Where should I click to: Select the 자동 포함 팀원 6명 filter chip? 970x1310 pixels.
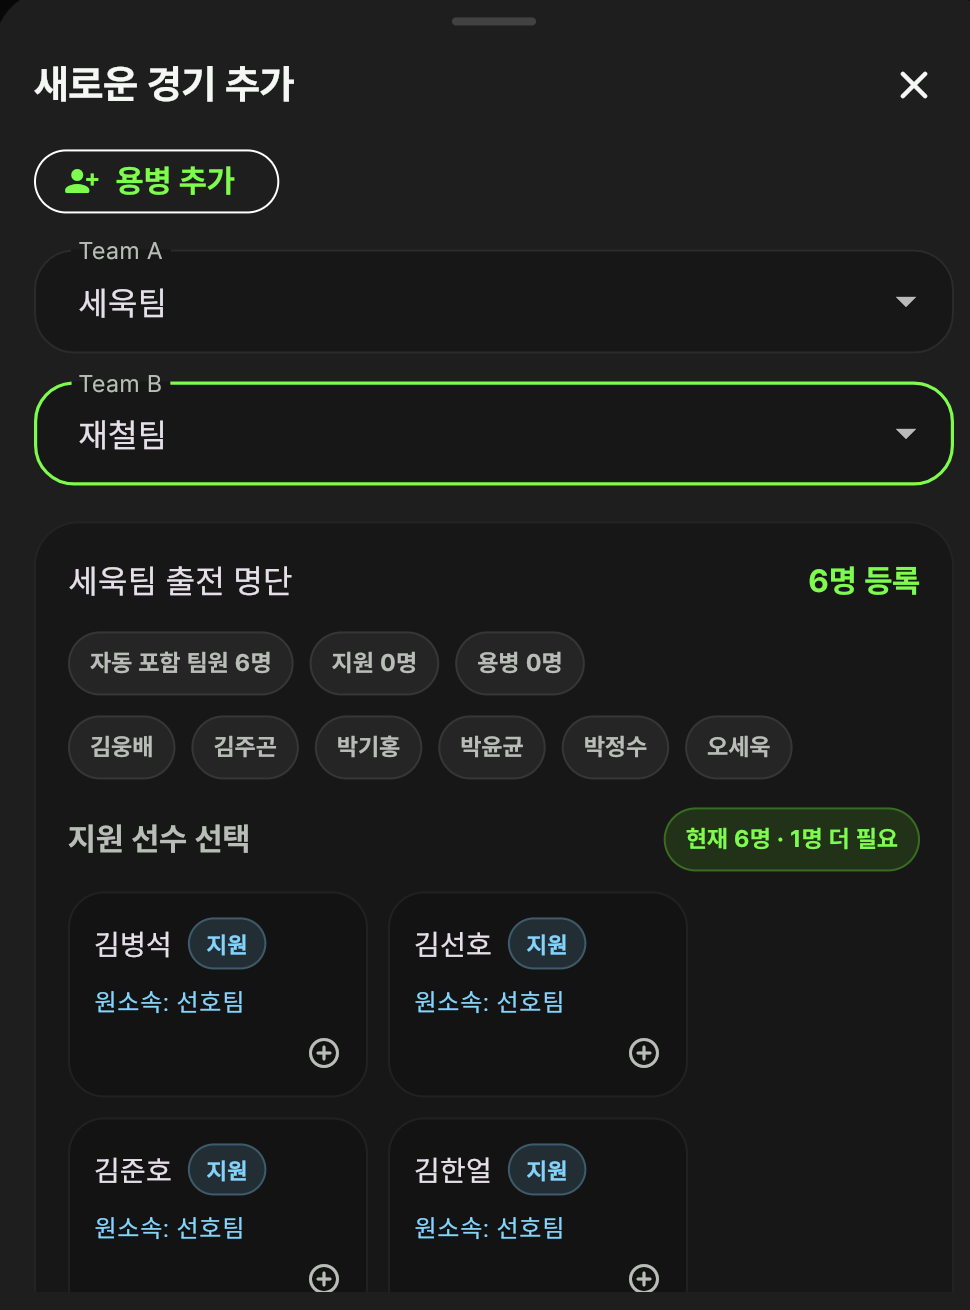[180, 663]
